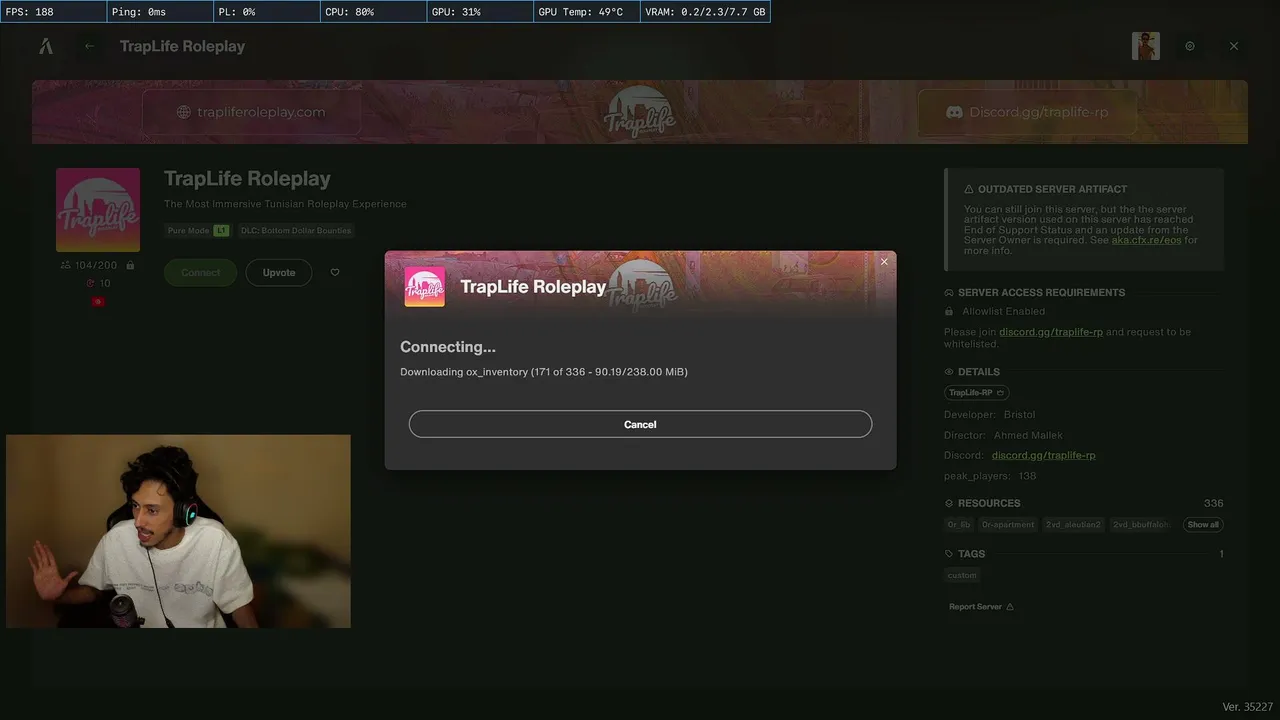The height and width of the screenshot is (720, 1280).
Task: Click the Ver. 35227 version label
Action: pyautogui.click(x=1247, y=707)
